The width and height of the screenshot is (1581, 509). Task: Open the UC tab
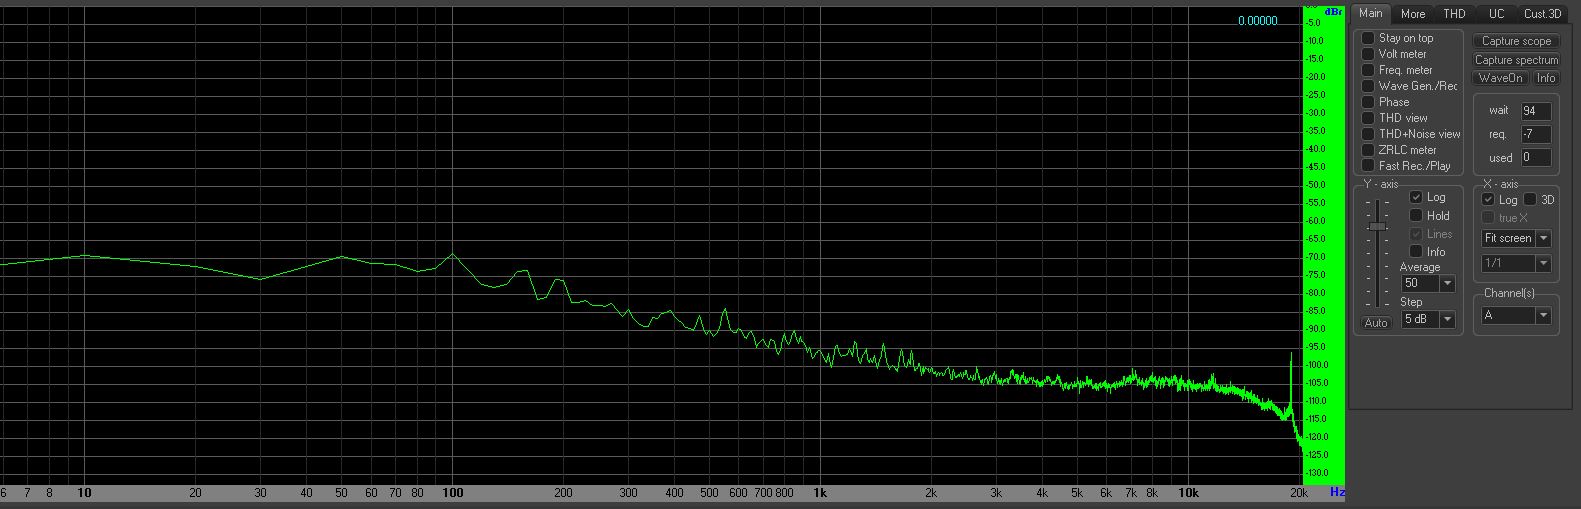[1496, 14]
